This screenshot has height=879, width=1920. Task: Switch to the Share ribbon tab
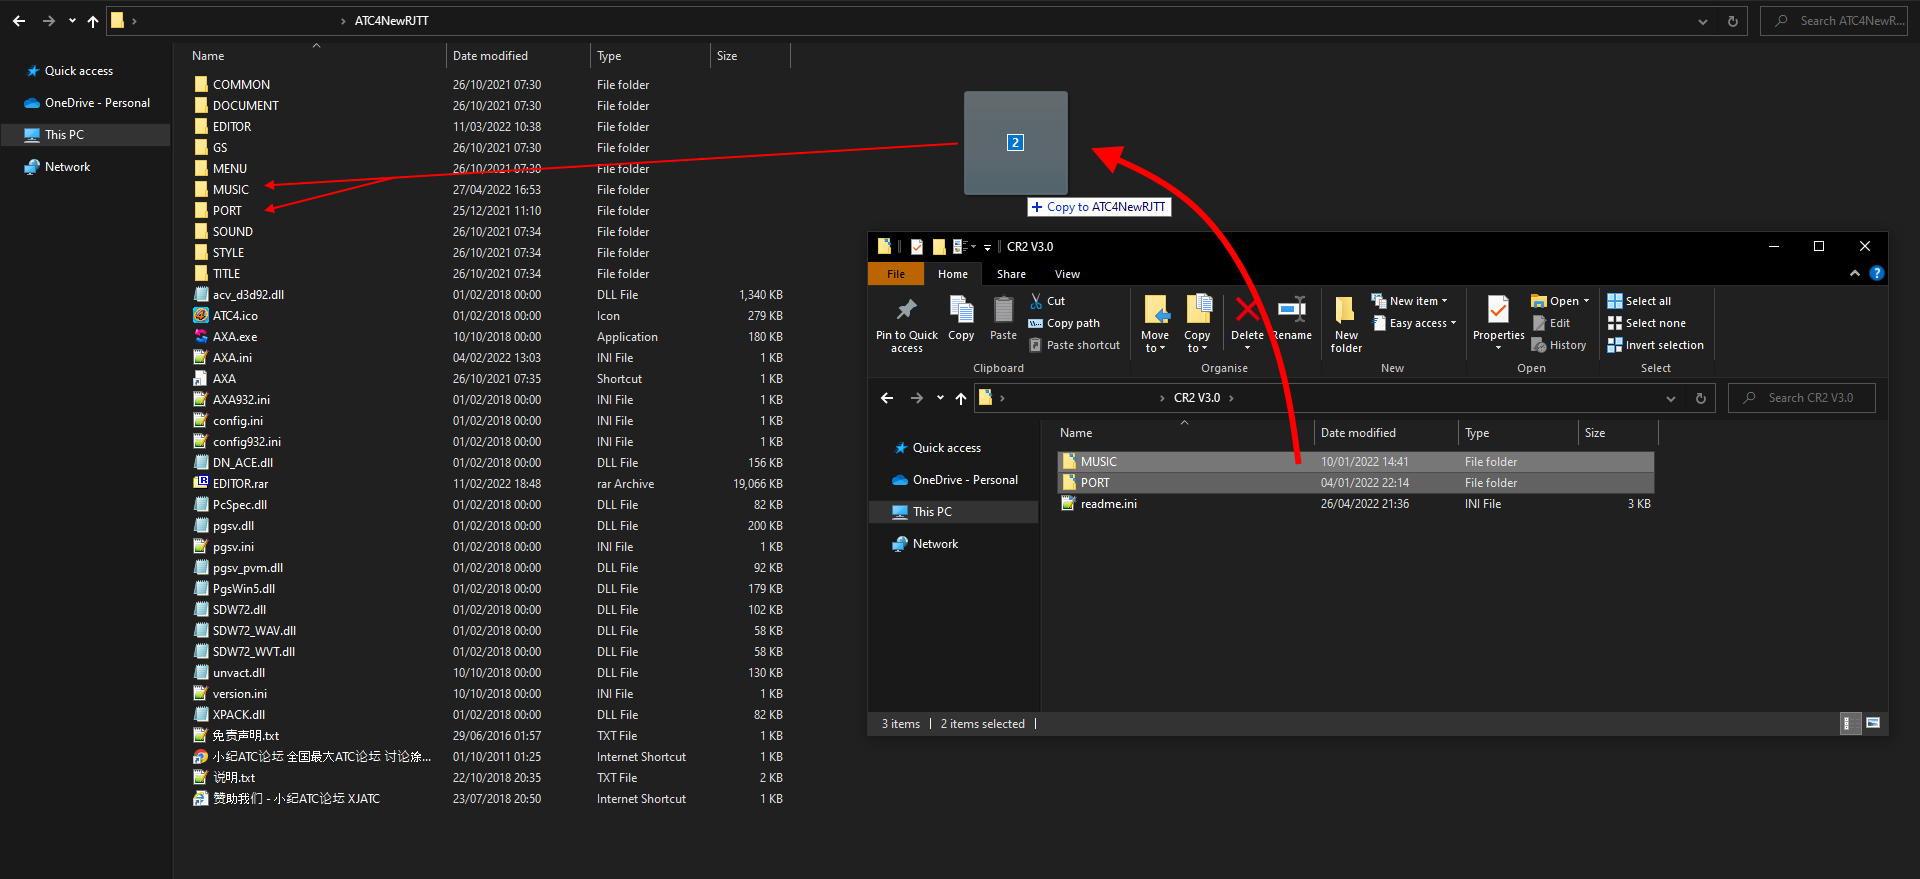coord(1011,274)
